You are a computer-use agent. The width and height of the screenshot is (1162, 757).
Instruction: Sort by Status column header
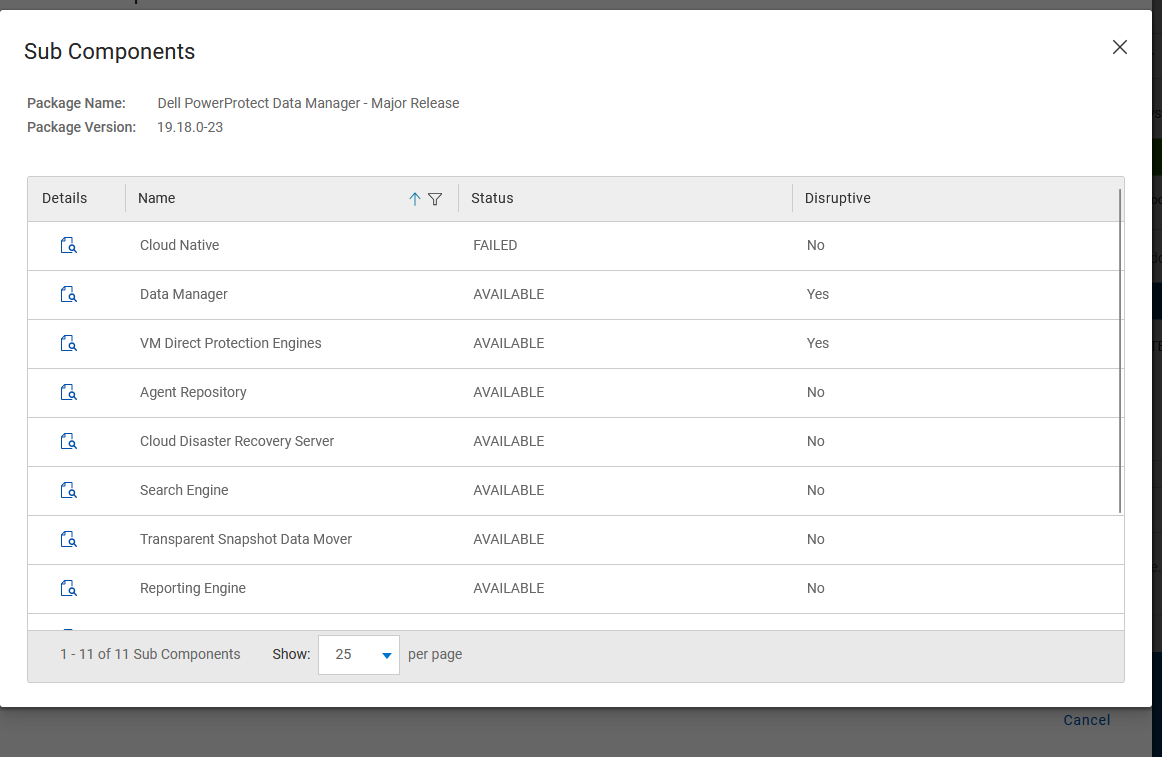tap(492, 199)
